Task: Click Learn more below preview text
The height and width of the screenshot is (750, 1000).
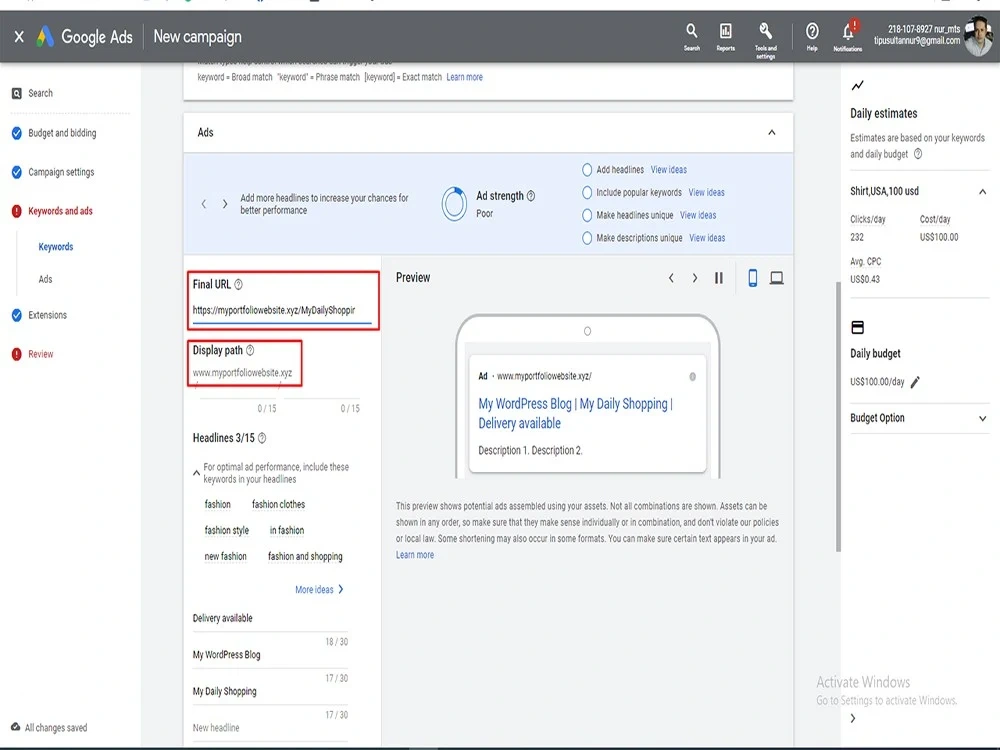Action: point(415,555)
